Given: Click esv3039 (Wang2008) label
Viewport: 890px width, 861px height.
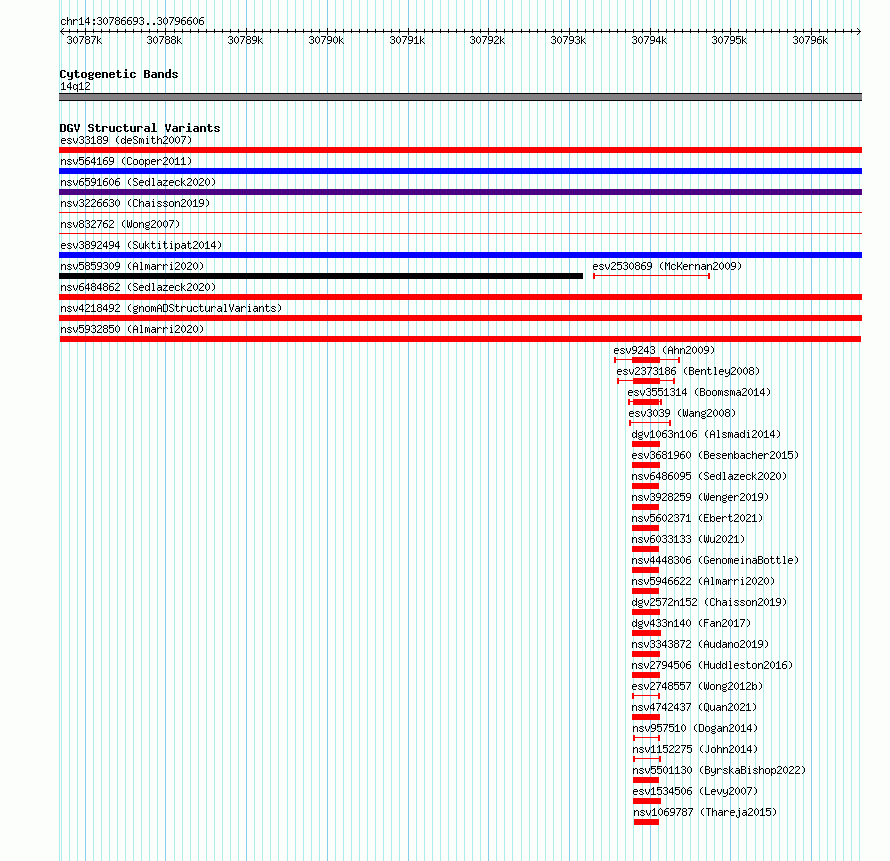Looking at the screenshot, I should pyautogui.click(x=682, y=413).
